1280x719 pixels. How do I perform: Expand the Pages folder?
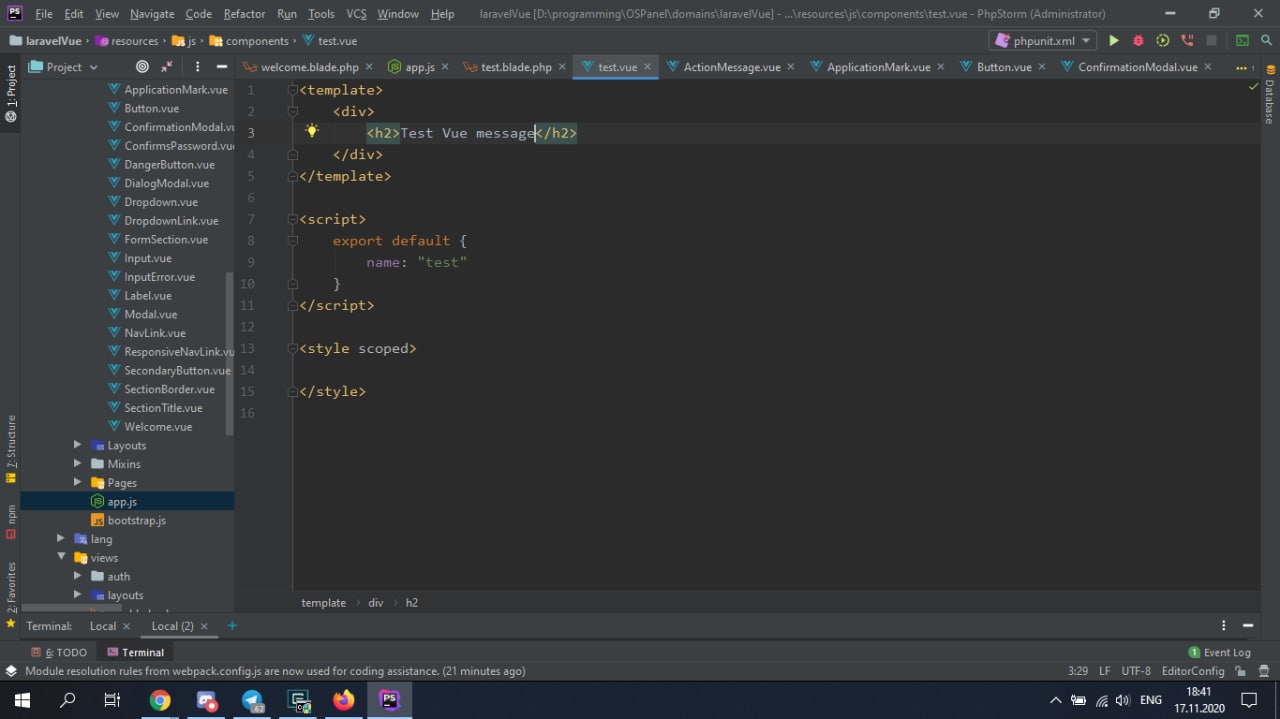click(x=78, y=483)
